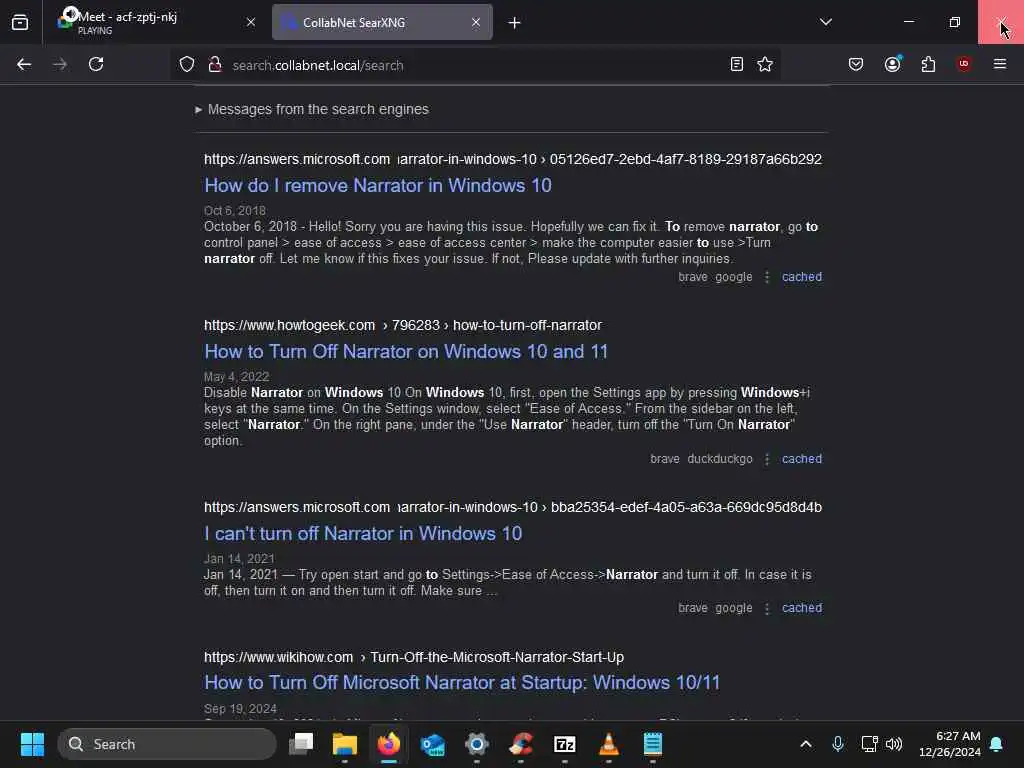Expand Messages from the search engines
Screen dimensions: 1024x768
pyautogui.click(x=312, y=109)
